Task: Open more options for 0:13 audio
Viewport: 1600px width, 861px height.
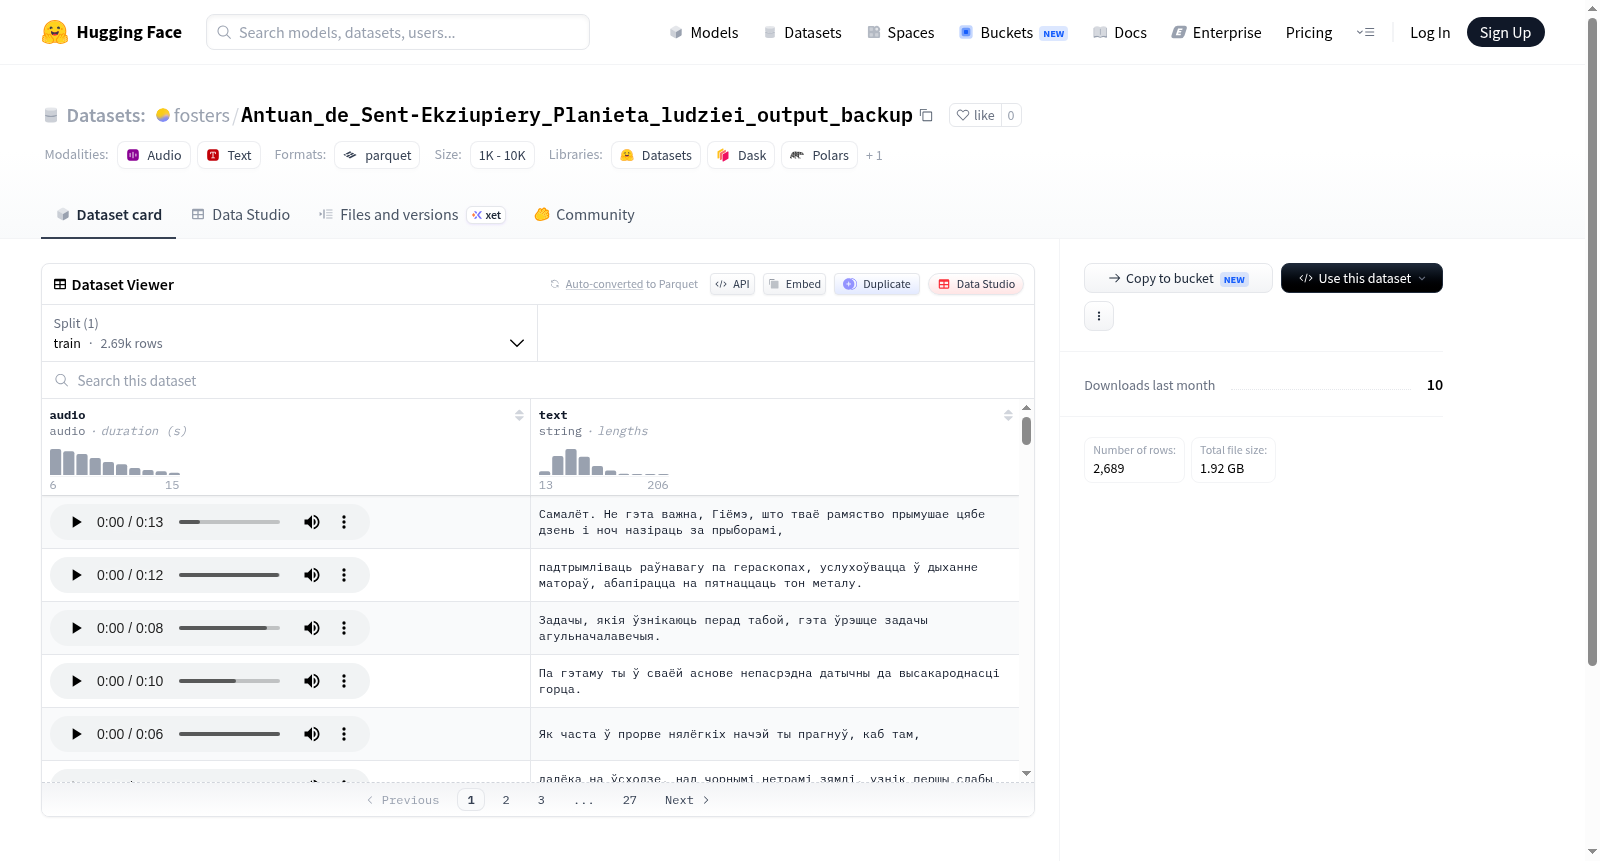Action: (x=344, y=522)
